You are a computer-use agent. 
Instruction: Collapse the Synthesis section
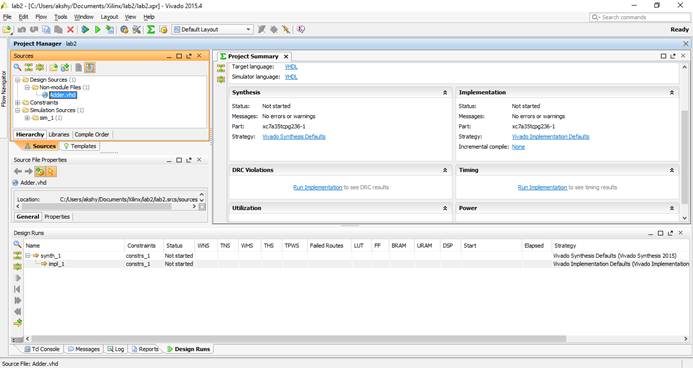tap(445, 93)
